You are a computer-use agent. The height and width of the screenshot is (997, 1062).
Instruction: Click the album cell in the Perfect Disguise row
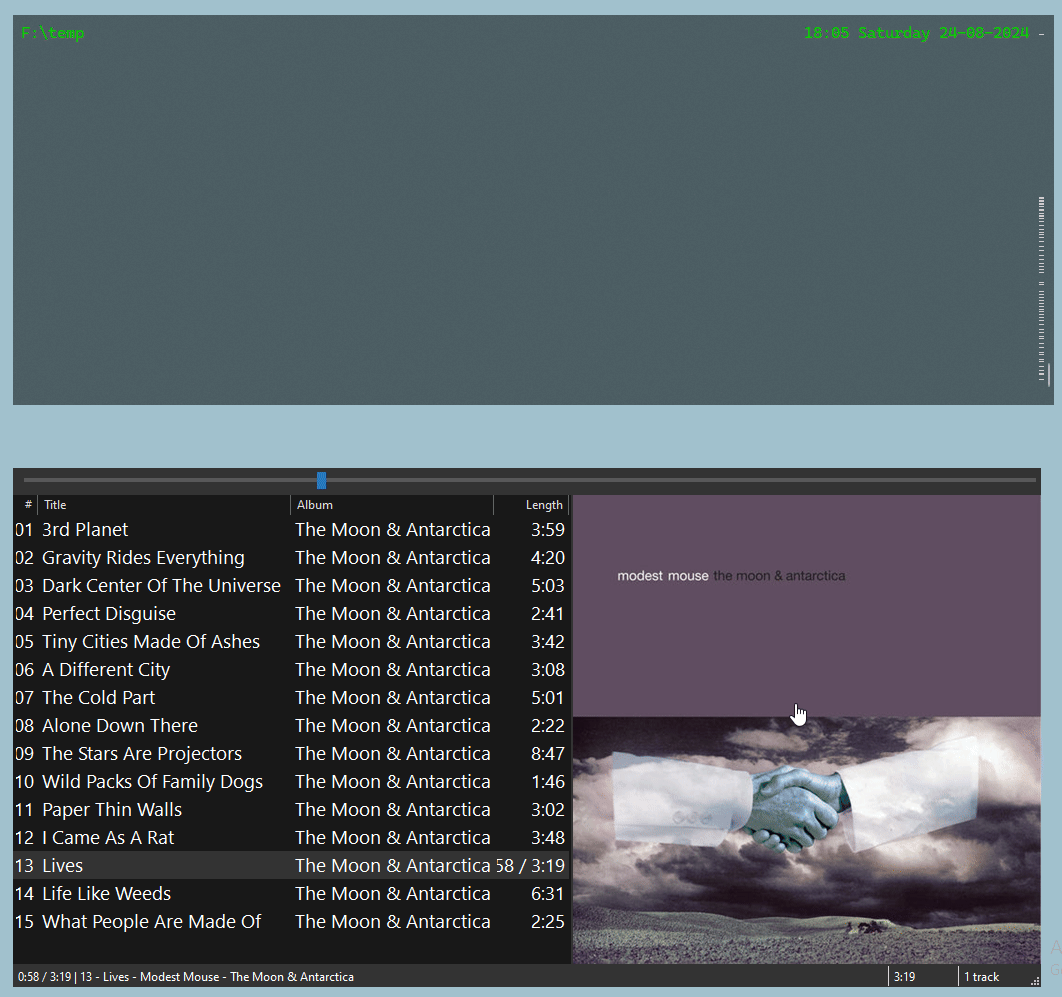pos(393,614)
